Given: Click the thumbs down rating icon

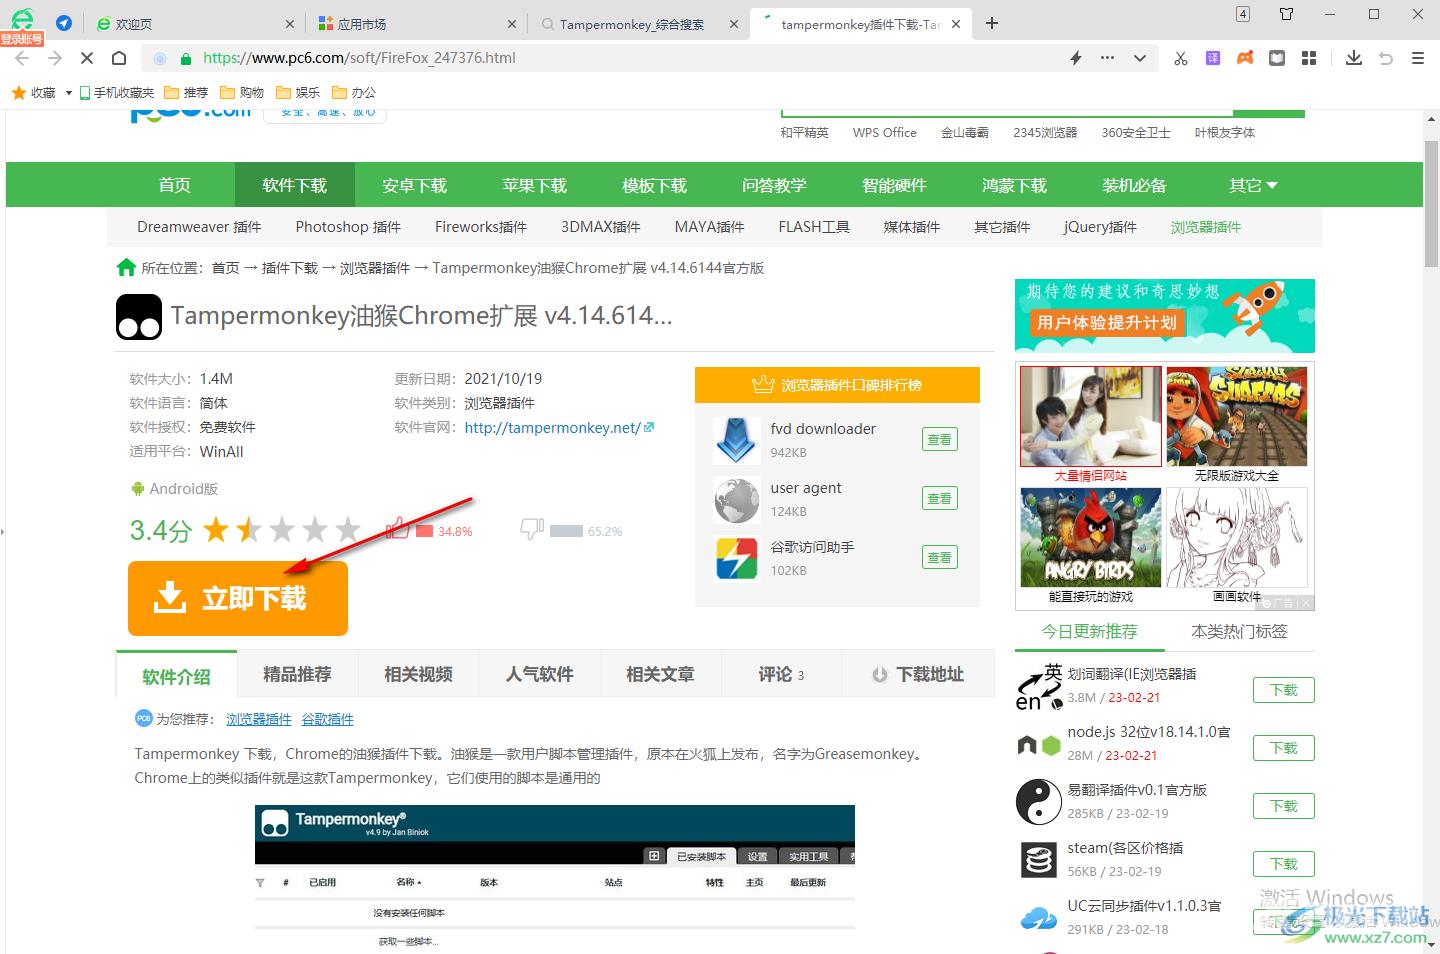Looking at the screenshot, I should click(x=532, y=528).
